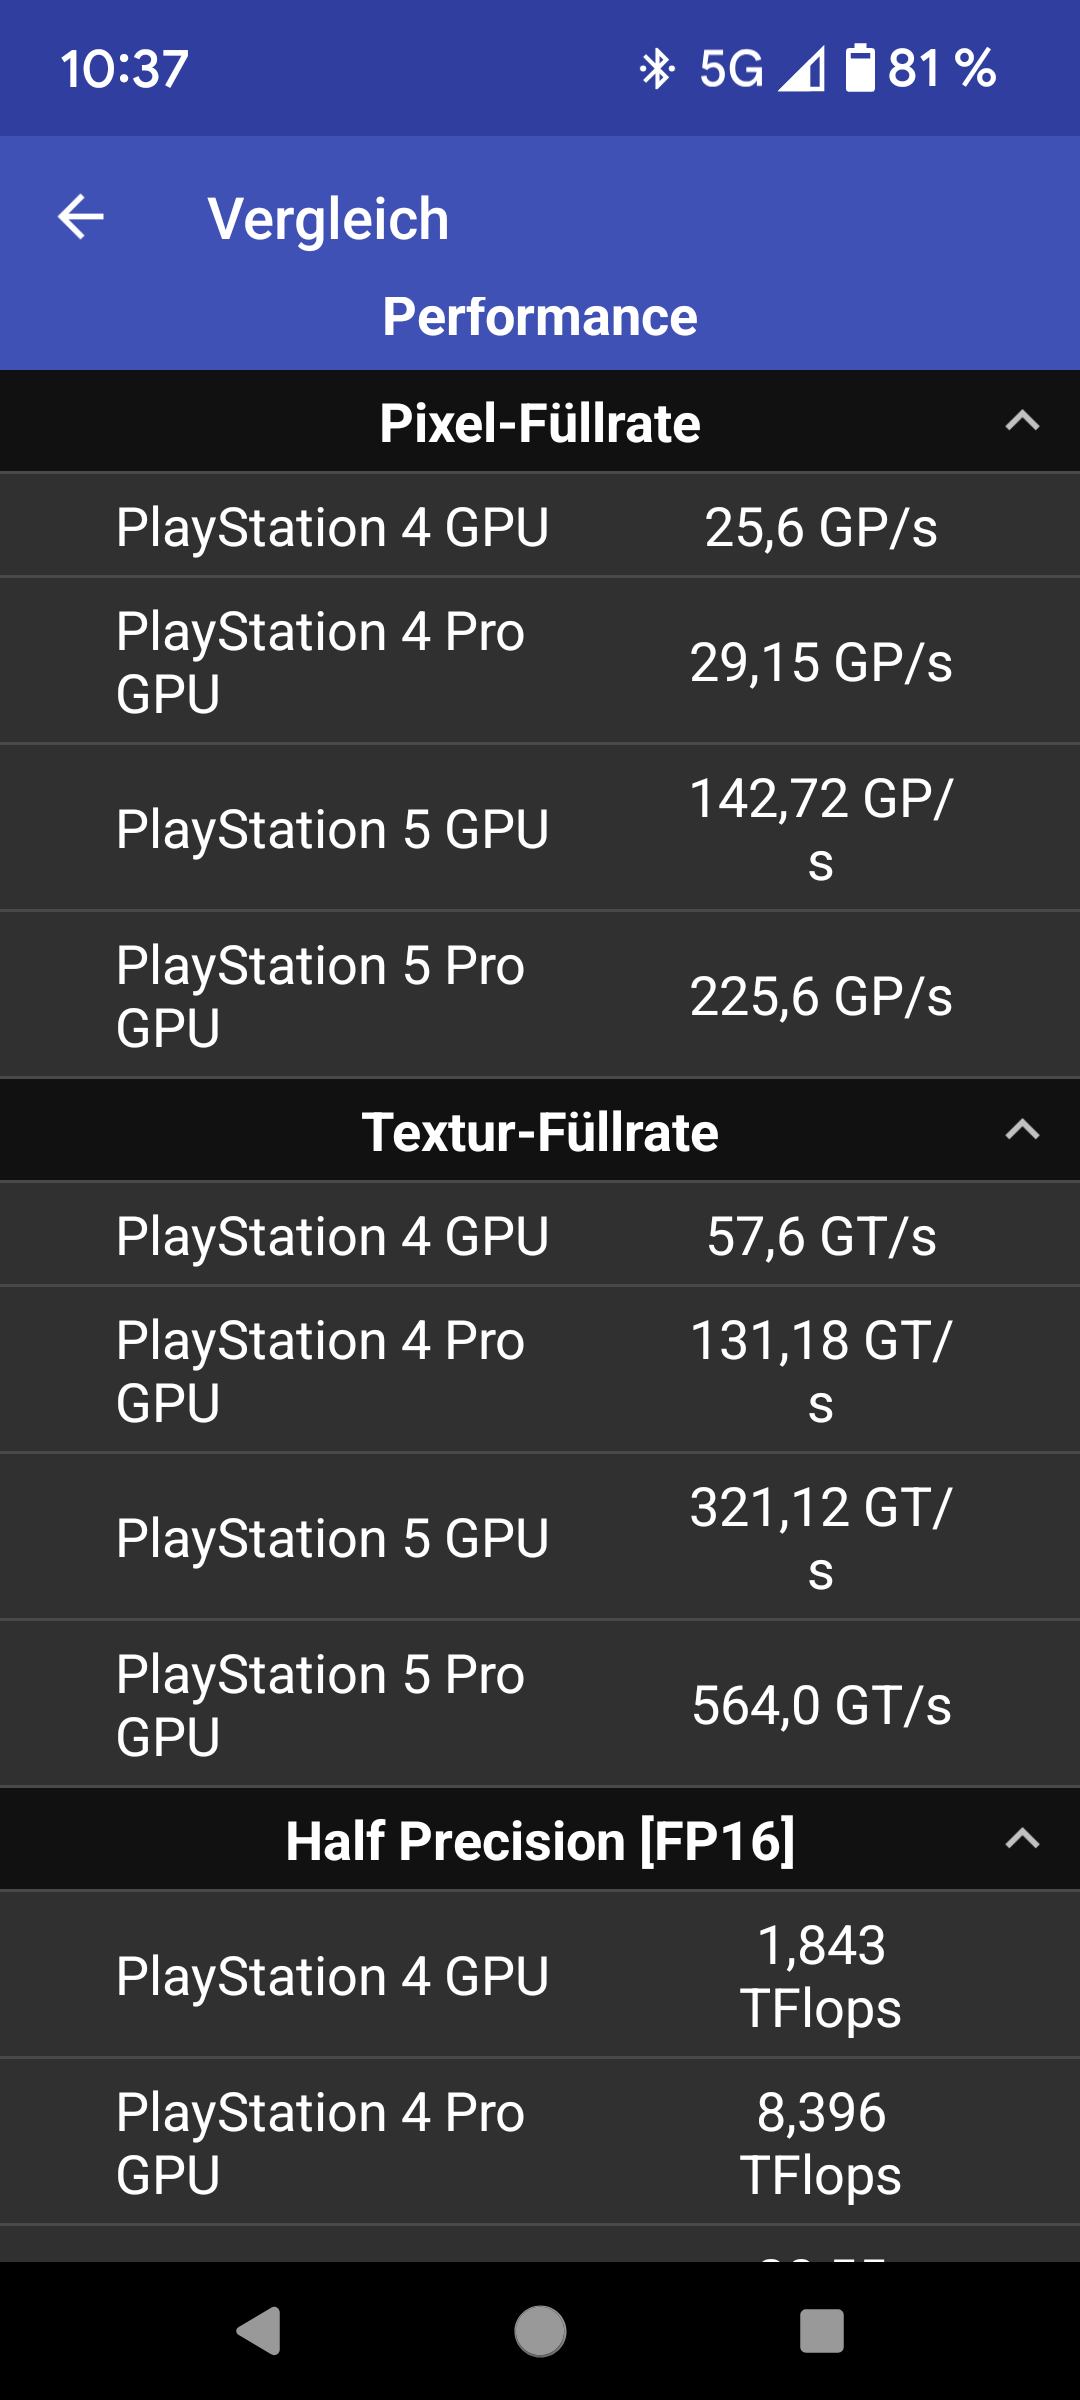Viewport: 1080px width, 2400px height.
Task: Select the PlayStation 5 Pro GPU 225,6 GP/s row
Action: click(x=540, y=996)
